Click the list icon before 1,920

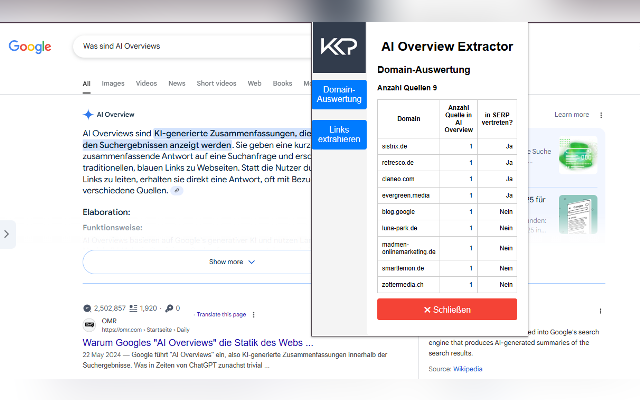tap(133, 309)
